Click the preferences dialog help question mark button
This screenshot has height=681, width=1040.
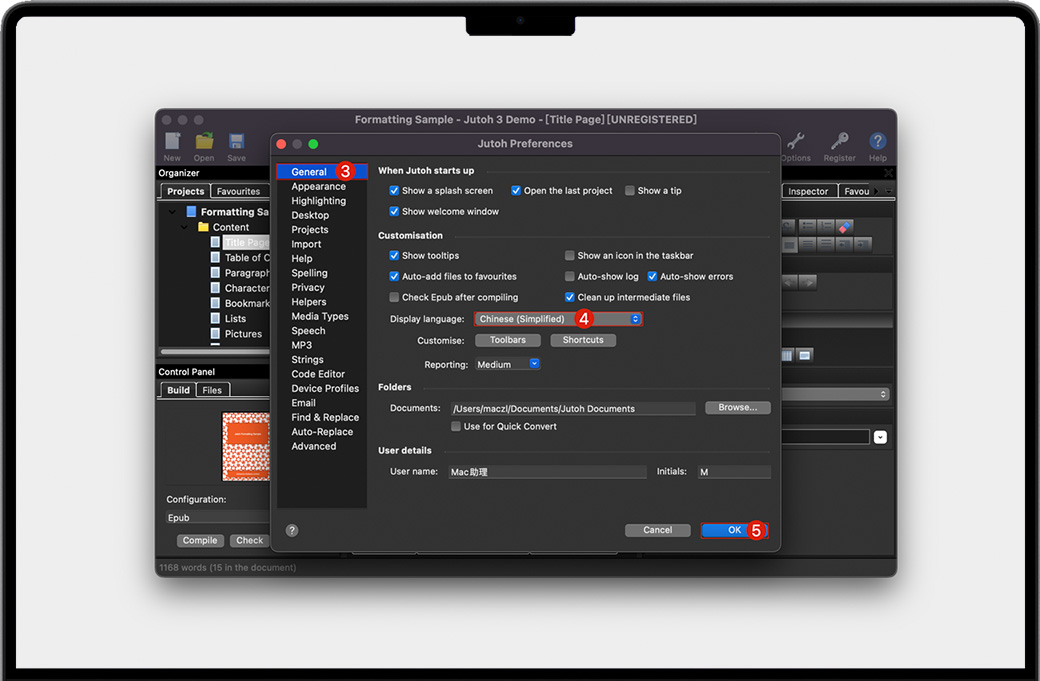point(292,531)
